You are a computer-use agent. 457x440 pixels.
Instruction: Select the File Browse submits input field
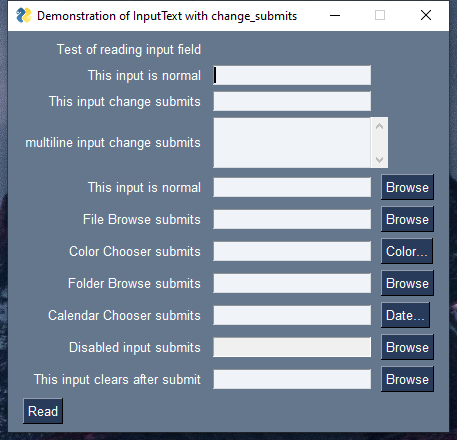(292, 219)
